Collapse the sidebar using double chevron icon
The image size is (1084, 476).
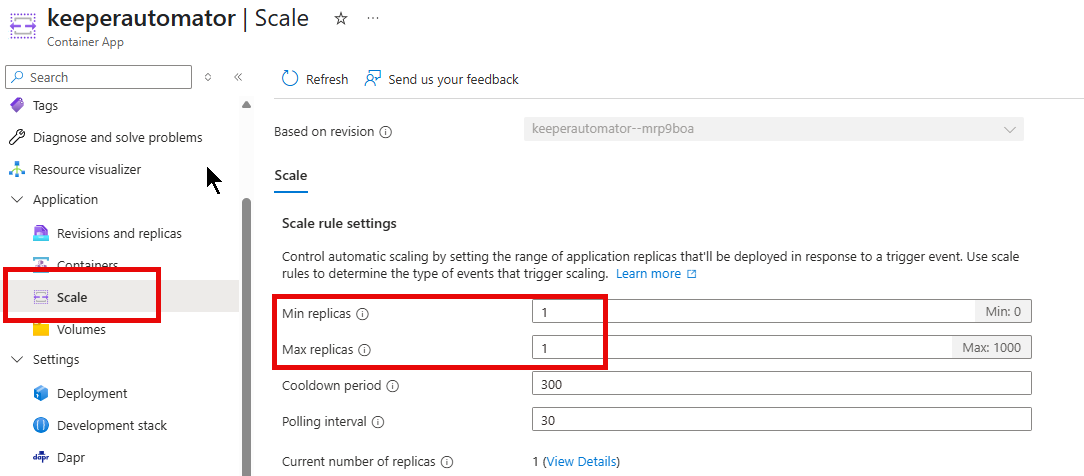(x=238, y=77)
